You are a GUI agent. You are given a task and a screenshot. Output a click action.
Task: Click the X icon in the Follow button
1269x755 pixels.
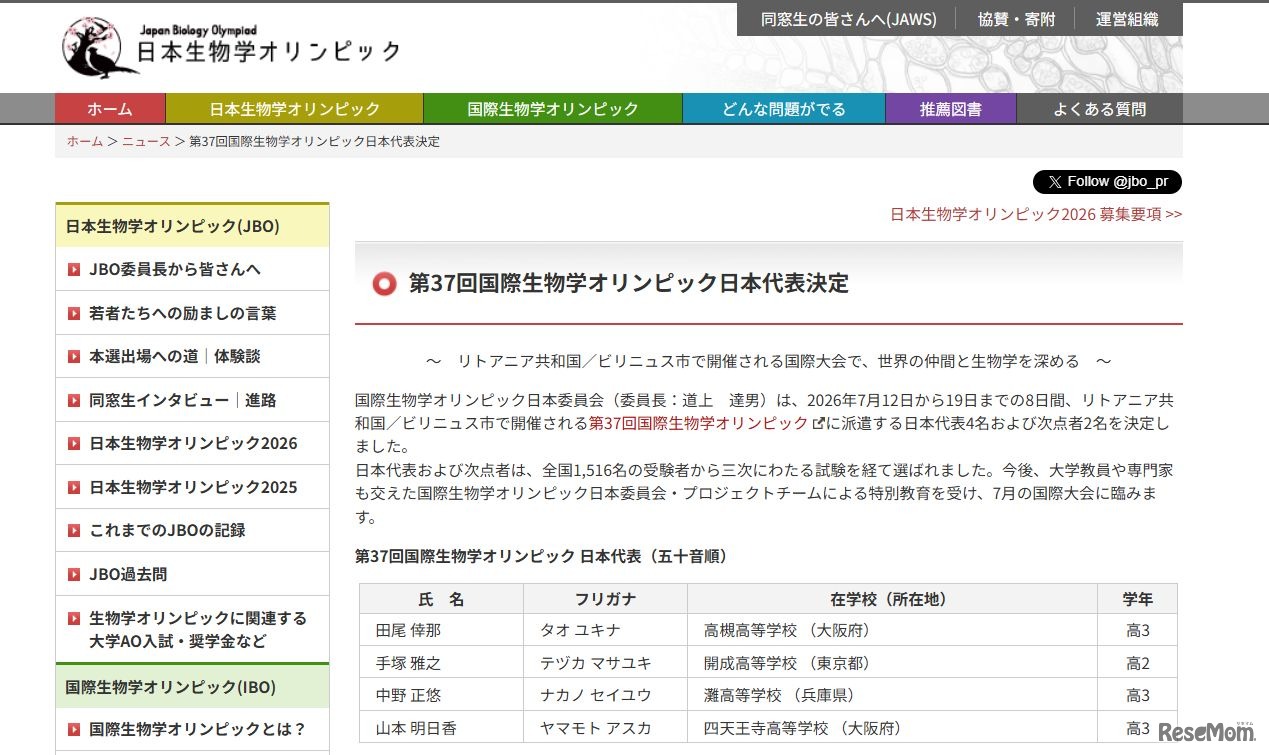coord(1054,182)
